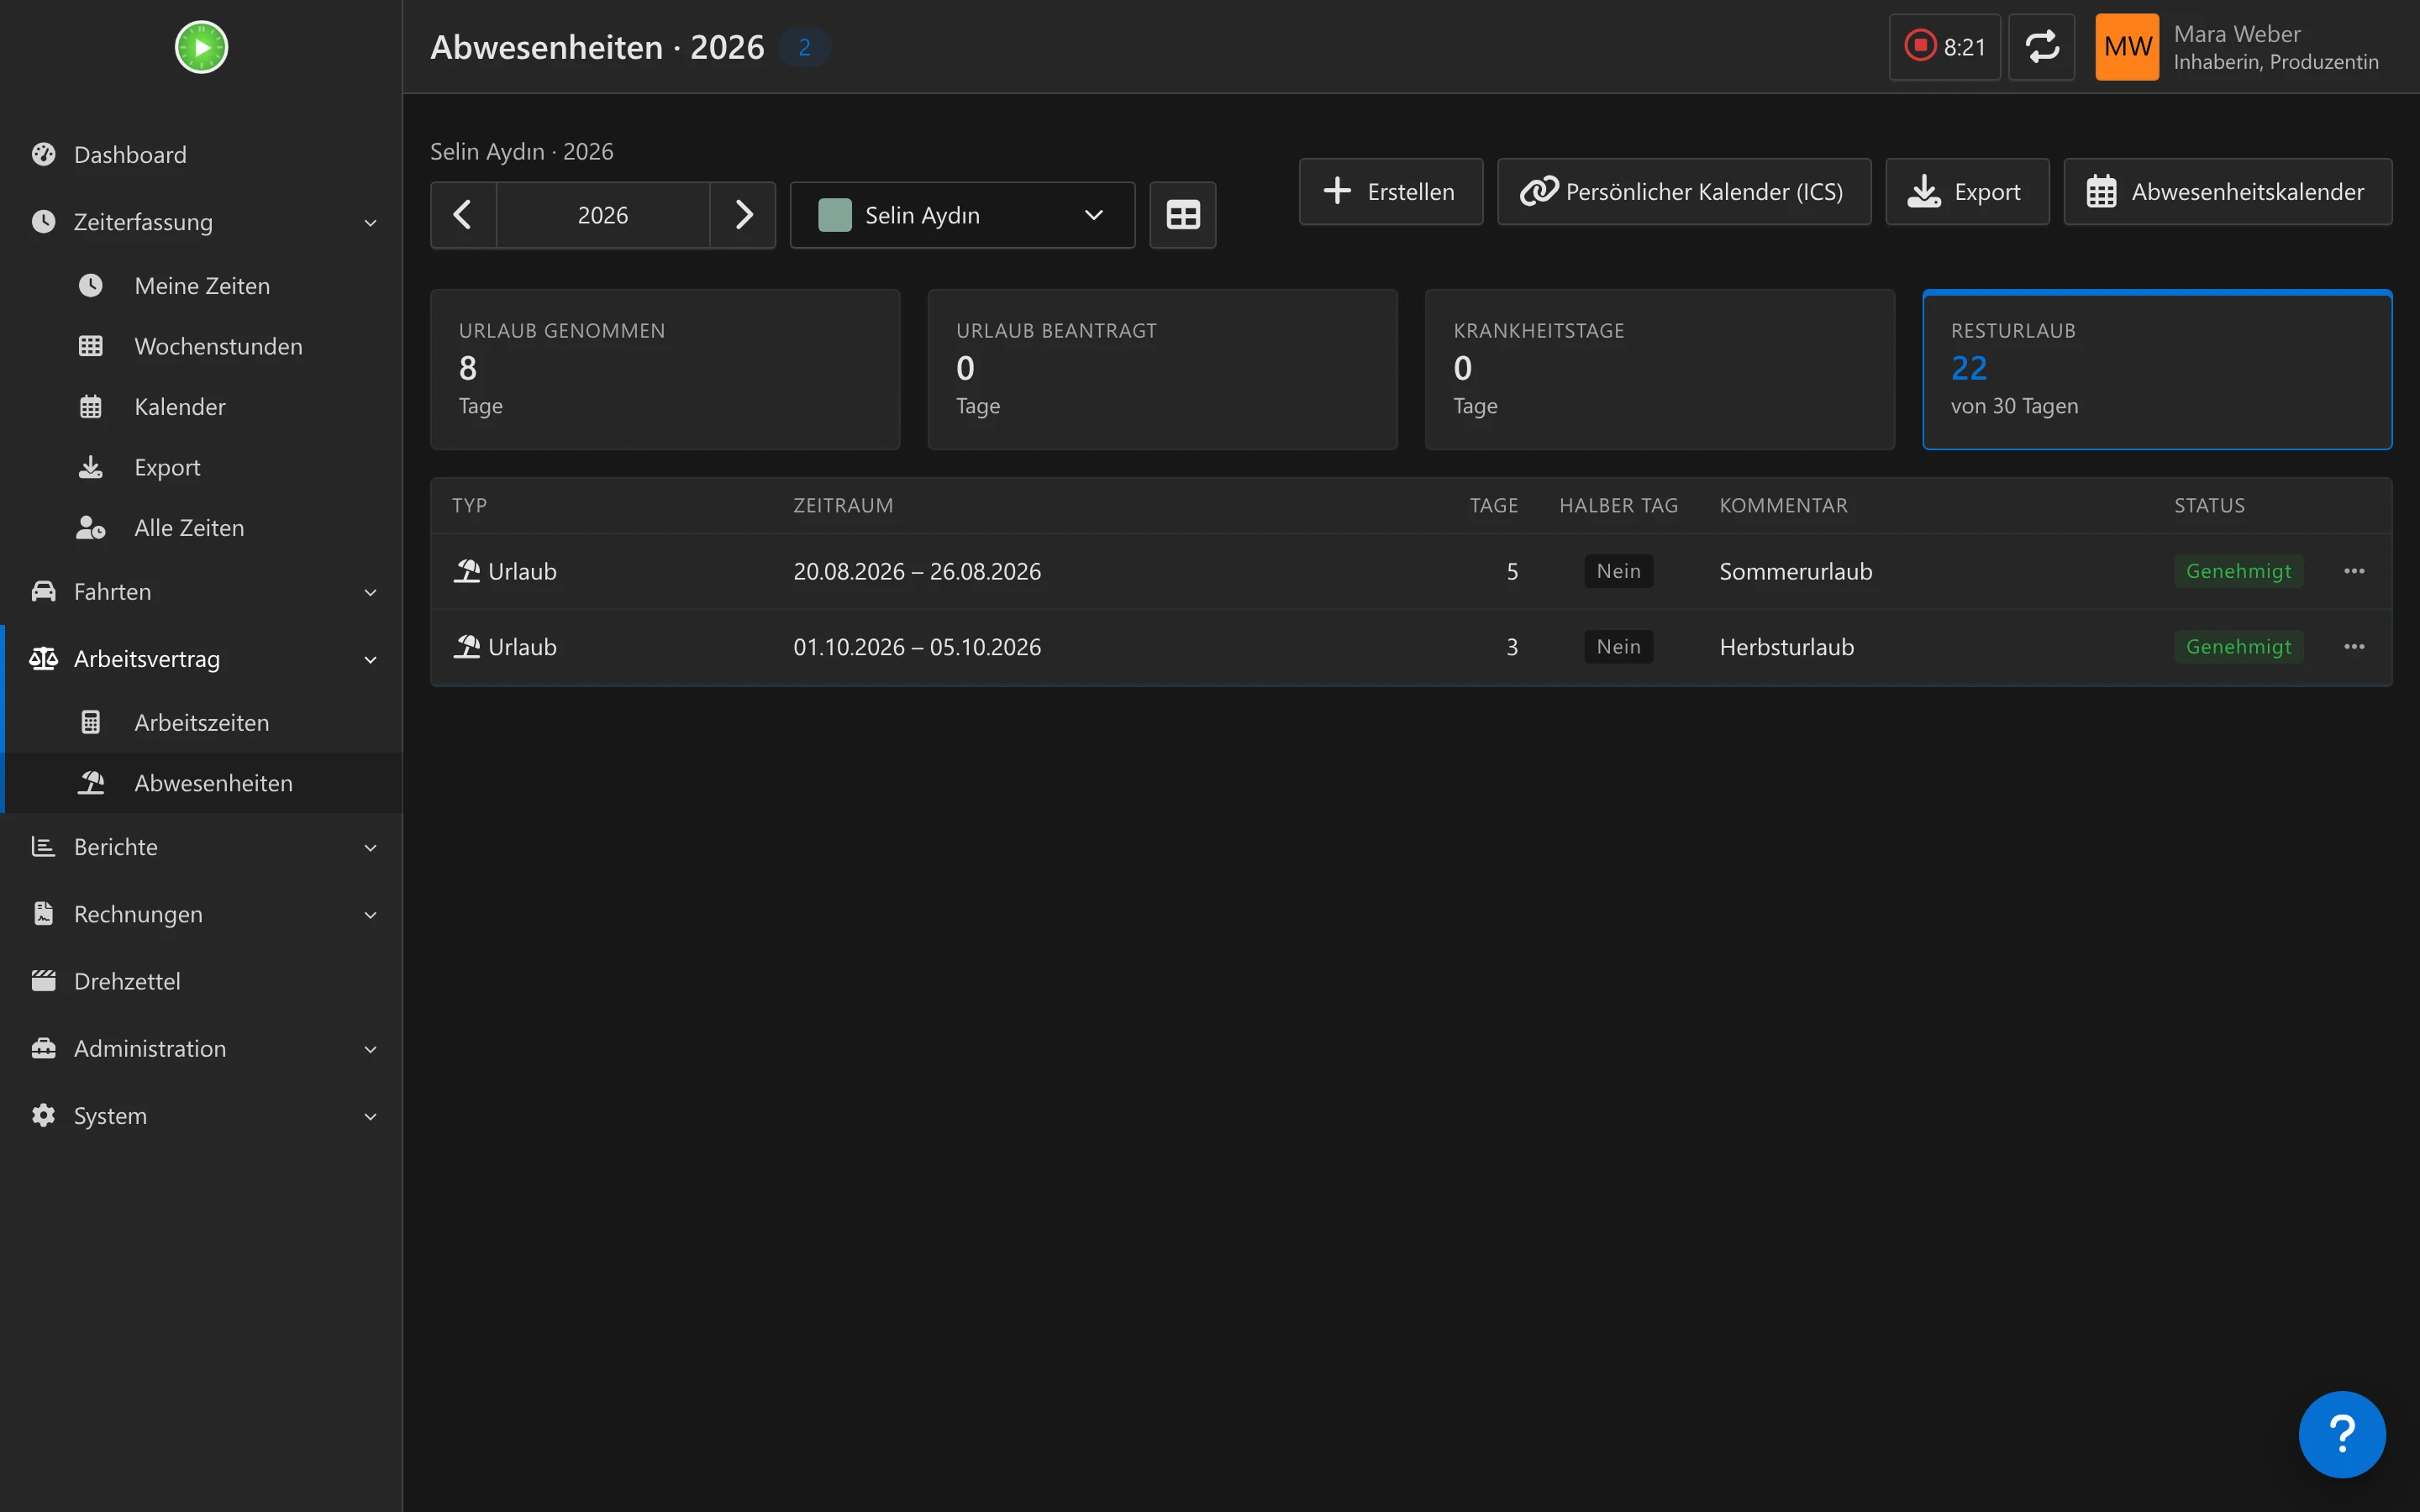Click Genehmigt status in Sommerurlaub row
Screen dimensions: 2420x1512
point(2239,571)
